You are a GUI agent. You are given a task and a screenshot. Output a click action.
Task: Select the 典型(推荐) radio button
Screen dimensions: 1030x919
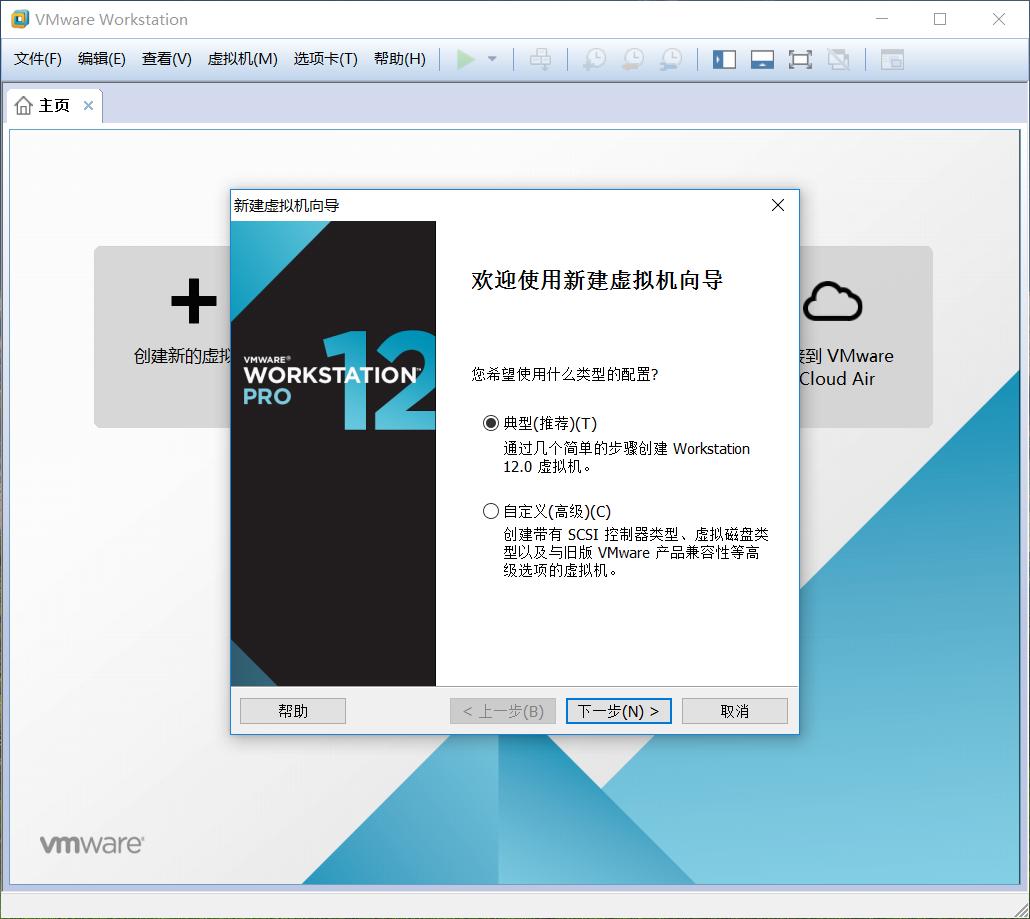point(490,423)
